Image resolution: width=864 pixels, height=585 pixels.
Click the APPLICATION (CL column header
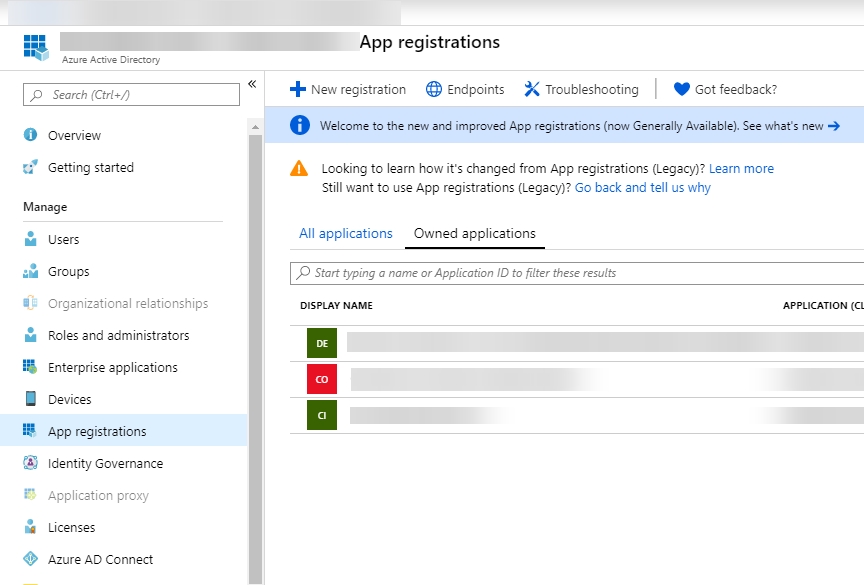click(x=823, y=306)
